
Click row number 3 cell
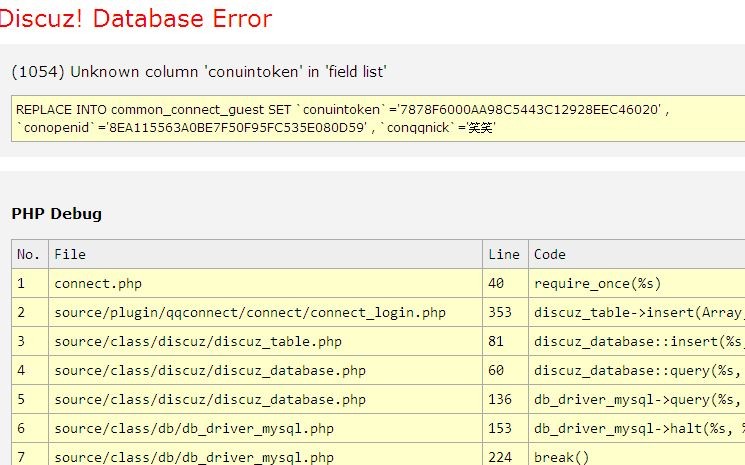(30, 342)
